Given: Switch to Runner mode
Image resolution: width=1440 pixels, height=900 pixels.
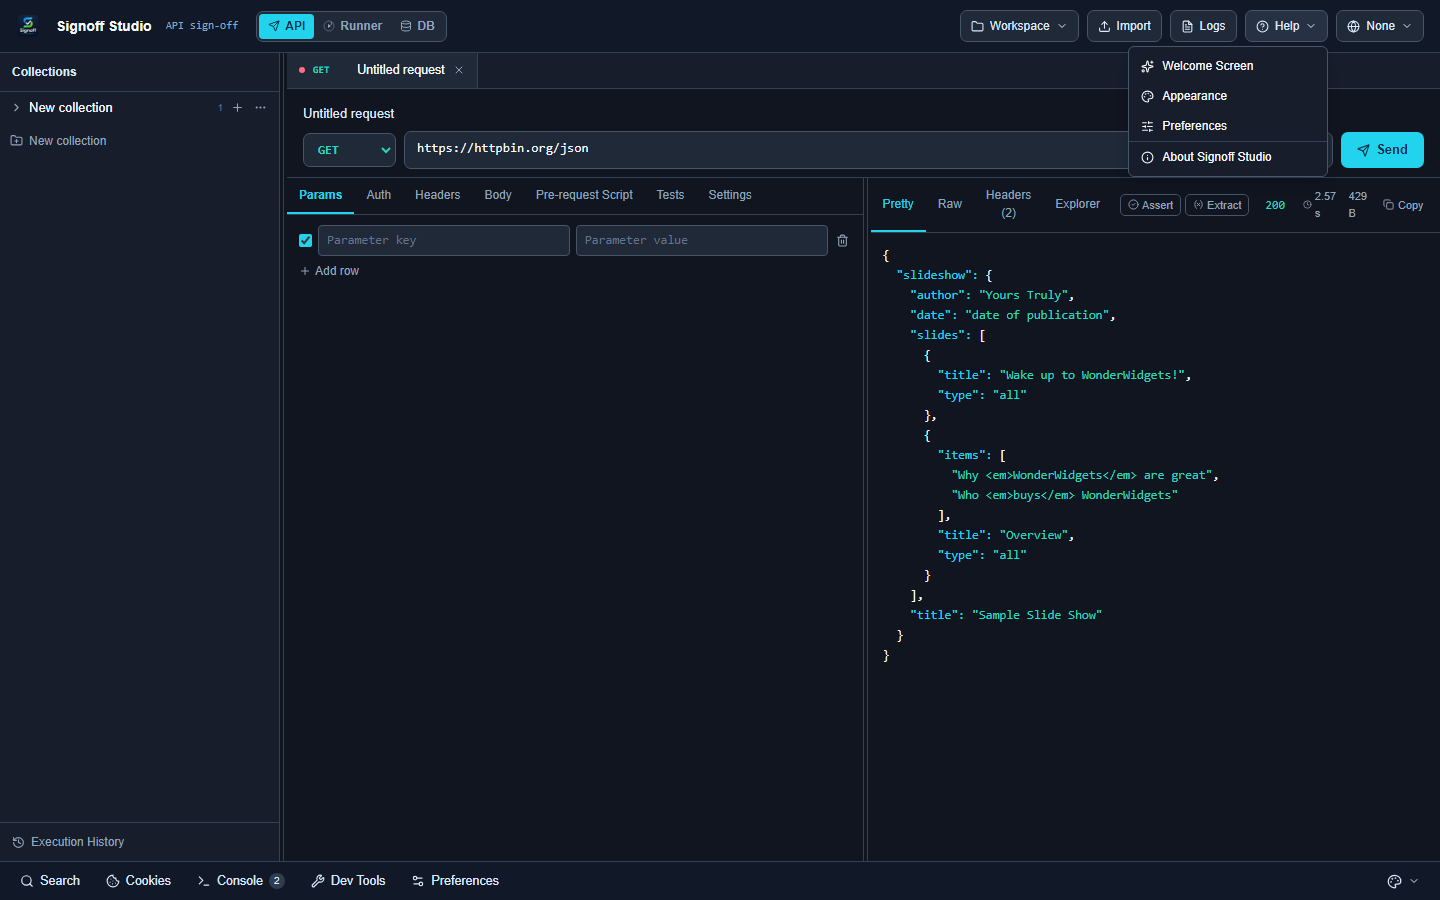Looking at the screenshot, I should [353, 26].
